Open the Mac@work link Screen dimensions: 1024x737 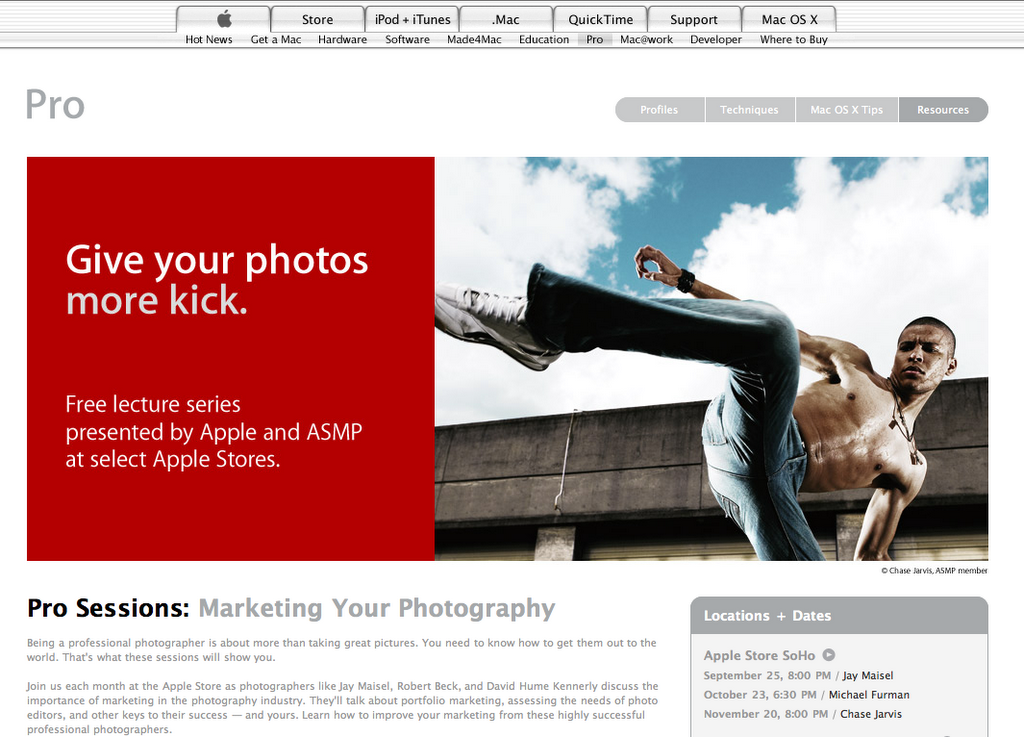pyautogui.click(x=647, y=39)
